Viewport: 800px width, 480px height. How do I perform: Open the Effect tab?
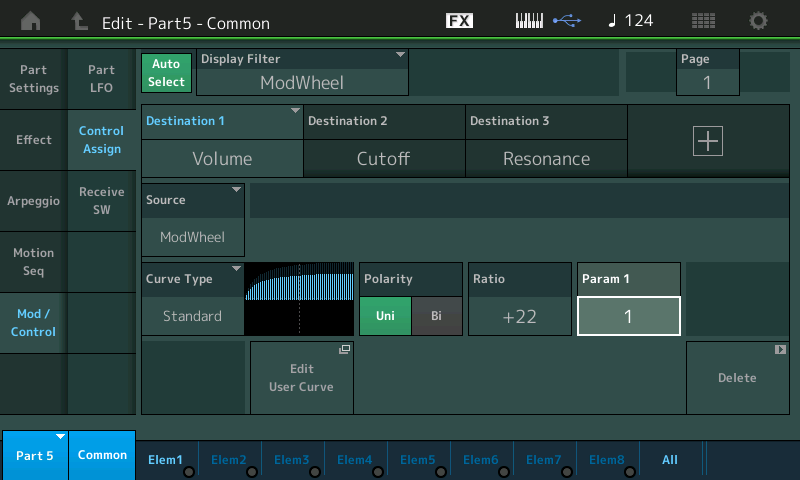tap(34, 140)
